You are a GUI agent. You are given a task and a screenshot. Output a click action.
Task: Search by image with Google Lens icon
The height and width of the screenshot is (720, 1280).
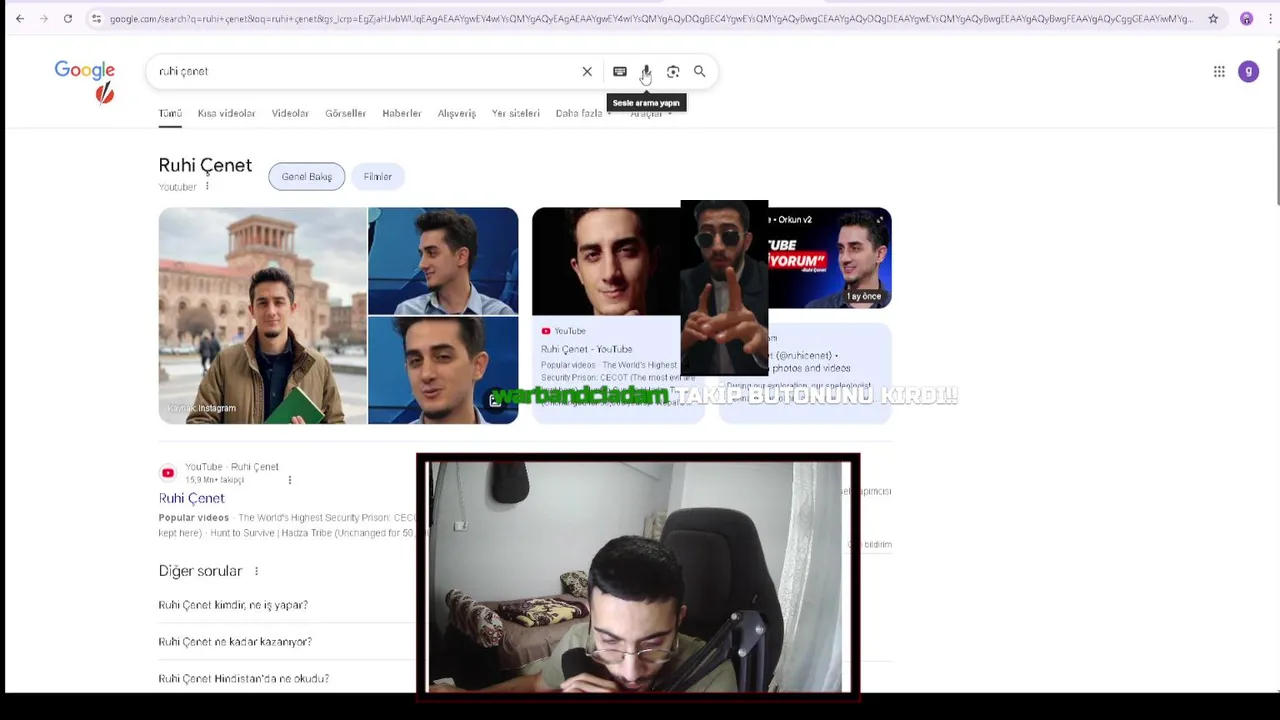point(673,71)
